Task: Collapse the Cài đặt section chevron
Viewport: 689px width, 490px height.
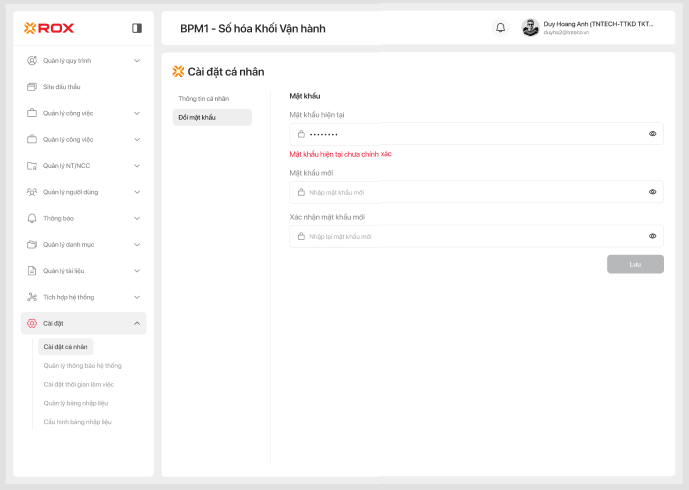Action: (x=137, y=323)
